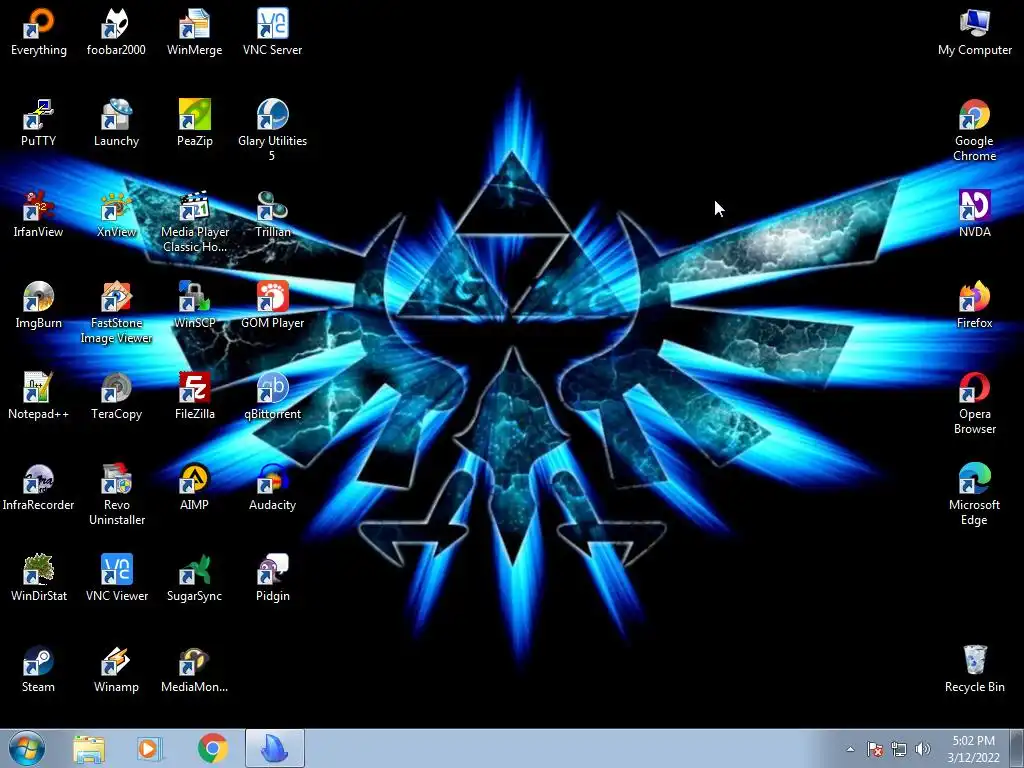Open Windows Explorer from the taskbar

click(89, 749)
